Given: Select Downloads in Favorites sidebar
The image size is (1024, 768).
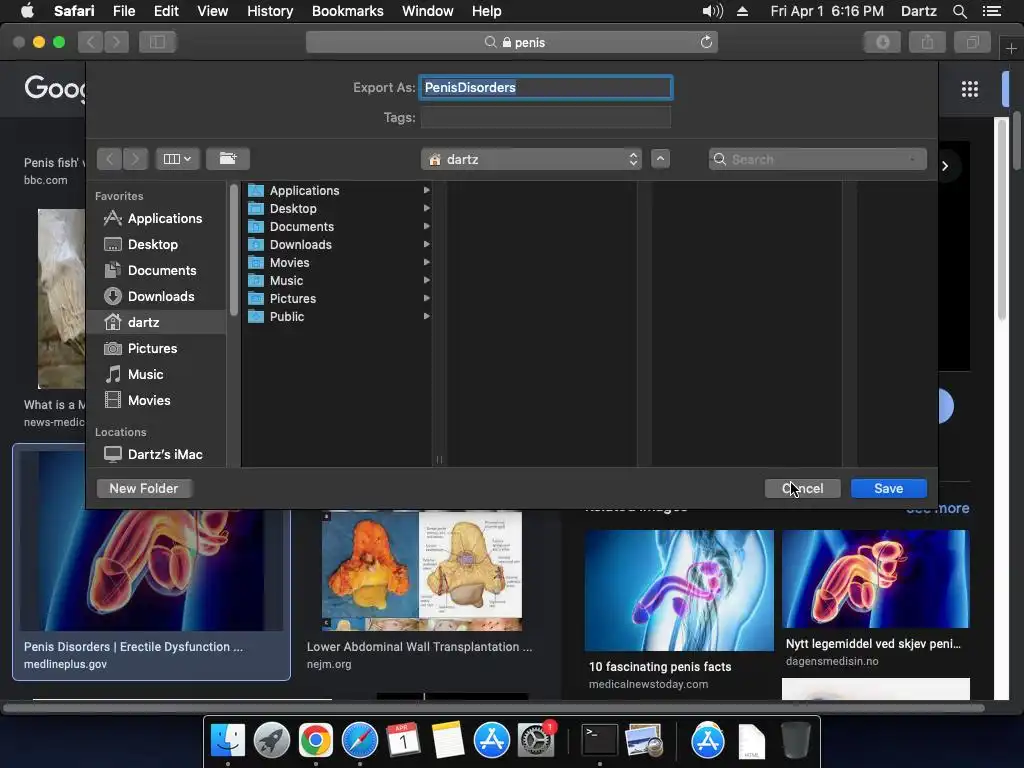Looking at the screenshot, I should click(157, 296).
